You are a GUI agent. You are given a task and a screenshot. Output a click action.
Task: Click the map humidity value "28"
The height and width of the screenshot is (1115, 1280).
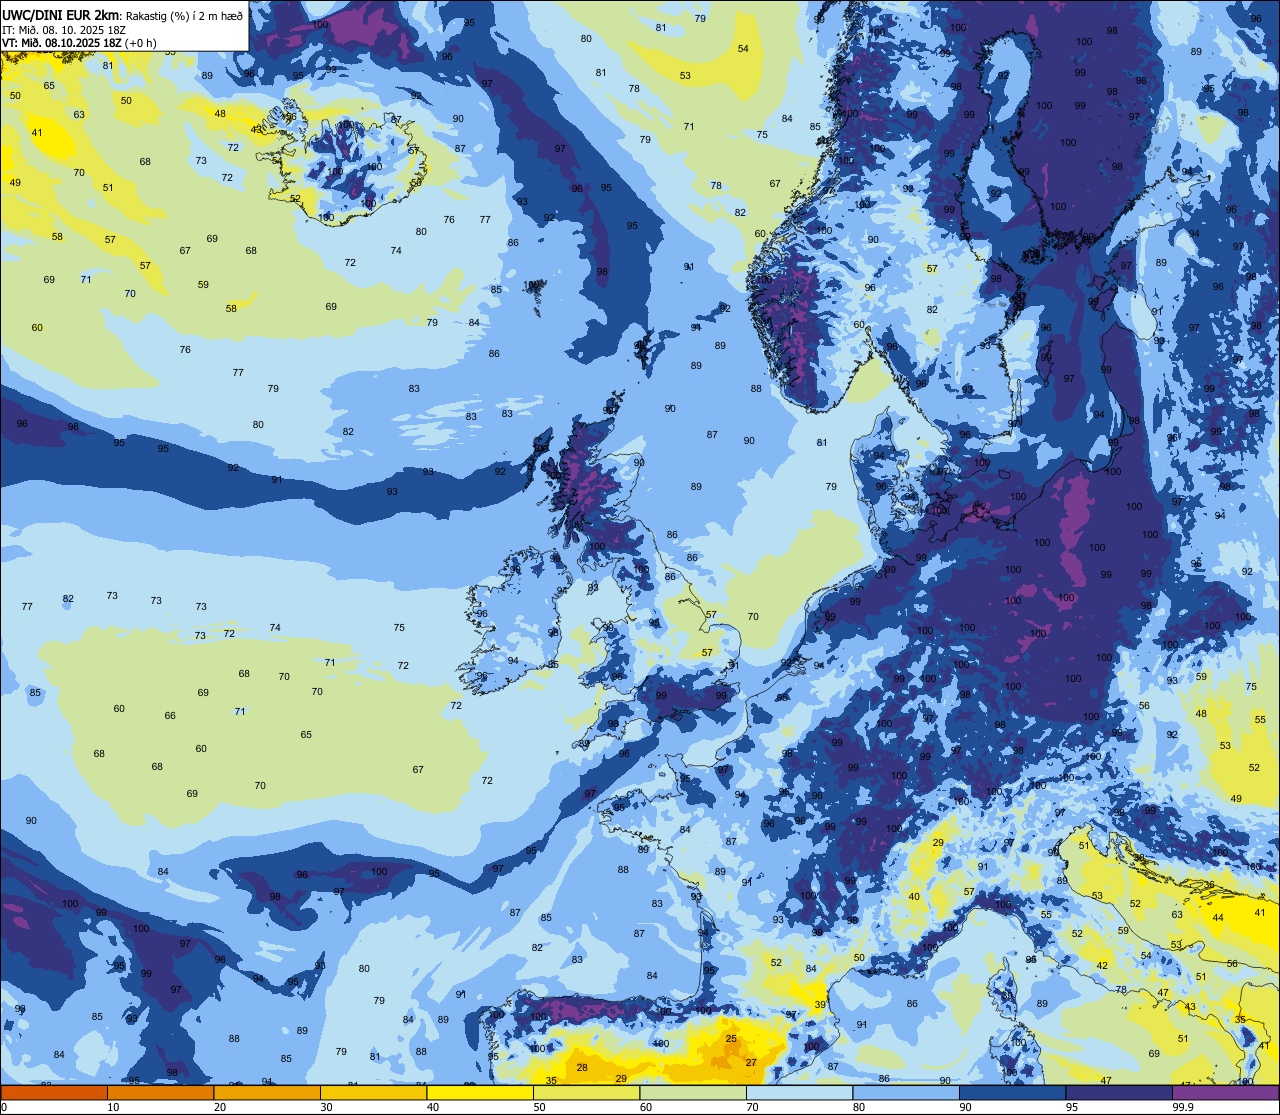tap(583, 1068)
